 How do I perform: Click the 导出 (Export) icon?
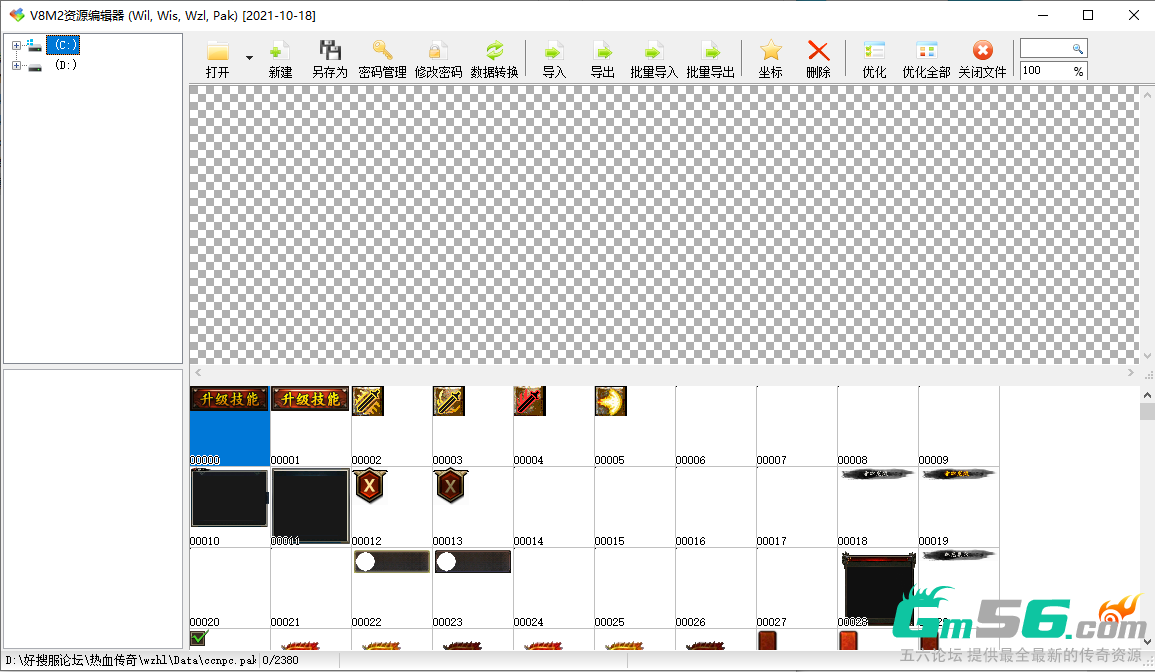[602, 51]
